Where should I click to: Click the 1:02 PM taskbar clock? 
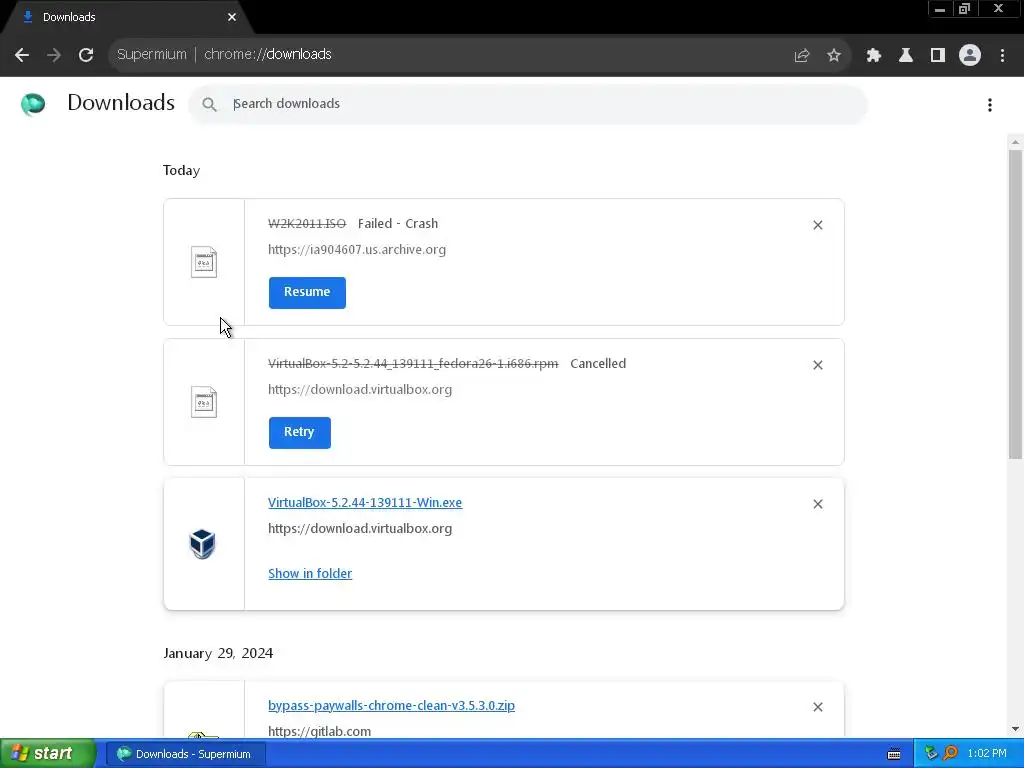[987, 754]
